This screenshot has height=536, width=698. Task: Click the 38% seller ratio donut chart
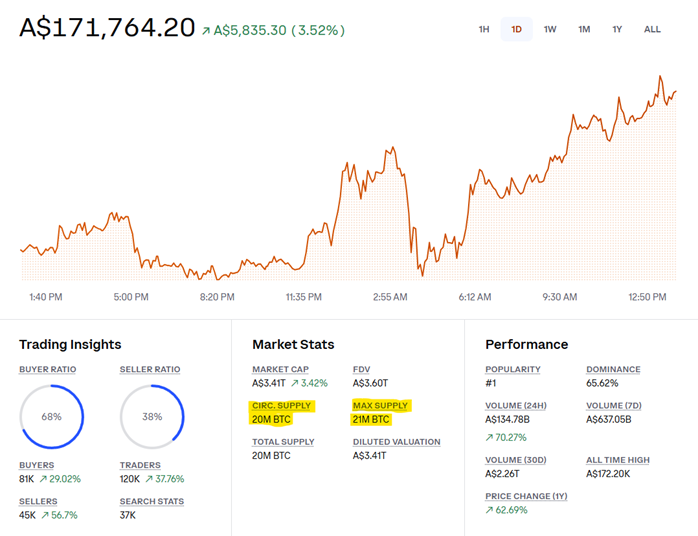pyautogui.click(x=152, y=416)
